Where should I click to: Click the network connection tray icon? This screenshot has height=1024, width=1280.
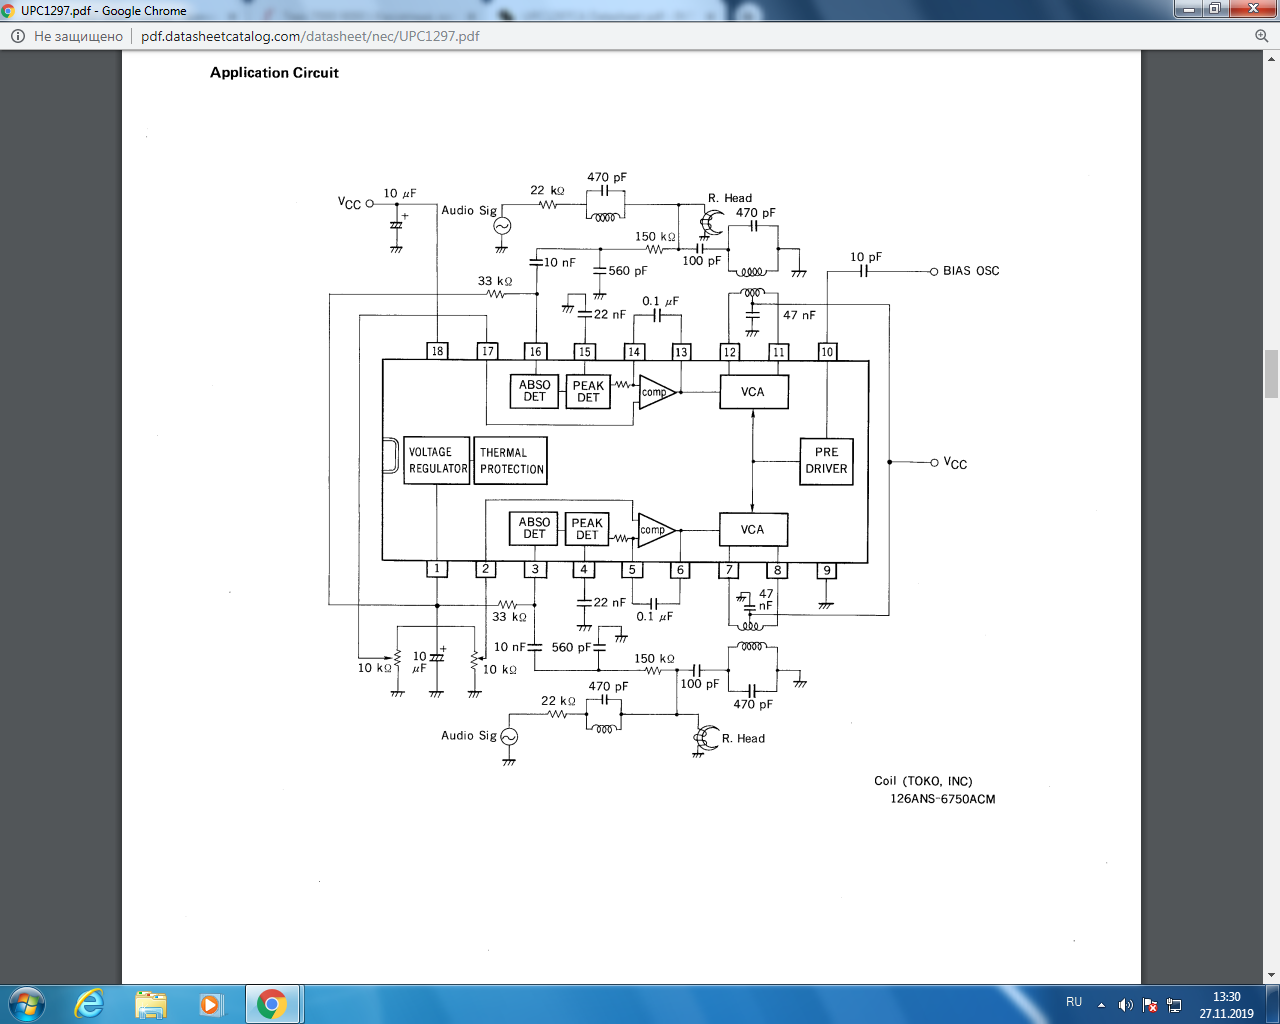1174,1004
